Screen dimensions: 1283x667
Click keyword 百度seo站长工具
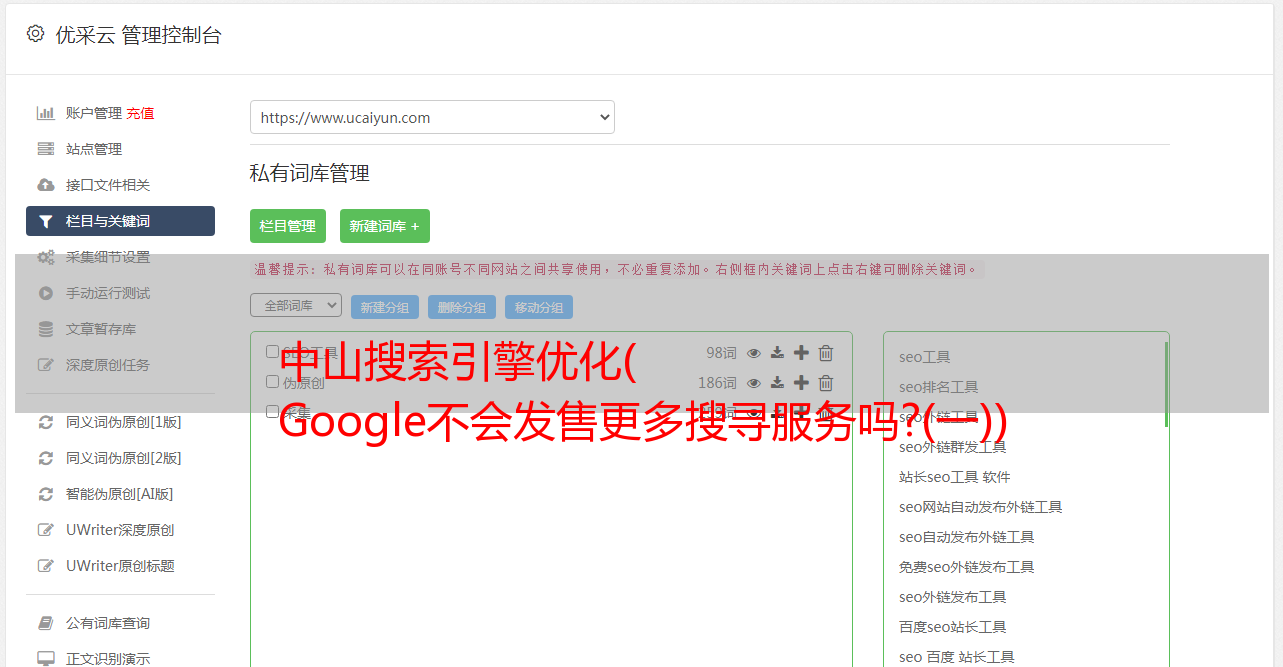click(x=953, y=627)
